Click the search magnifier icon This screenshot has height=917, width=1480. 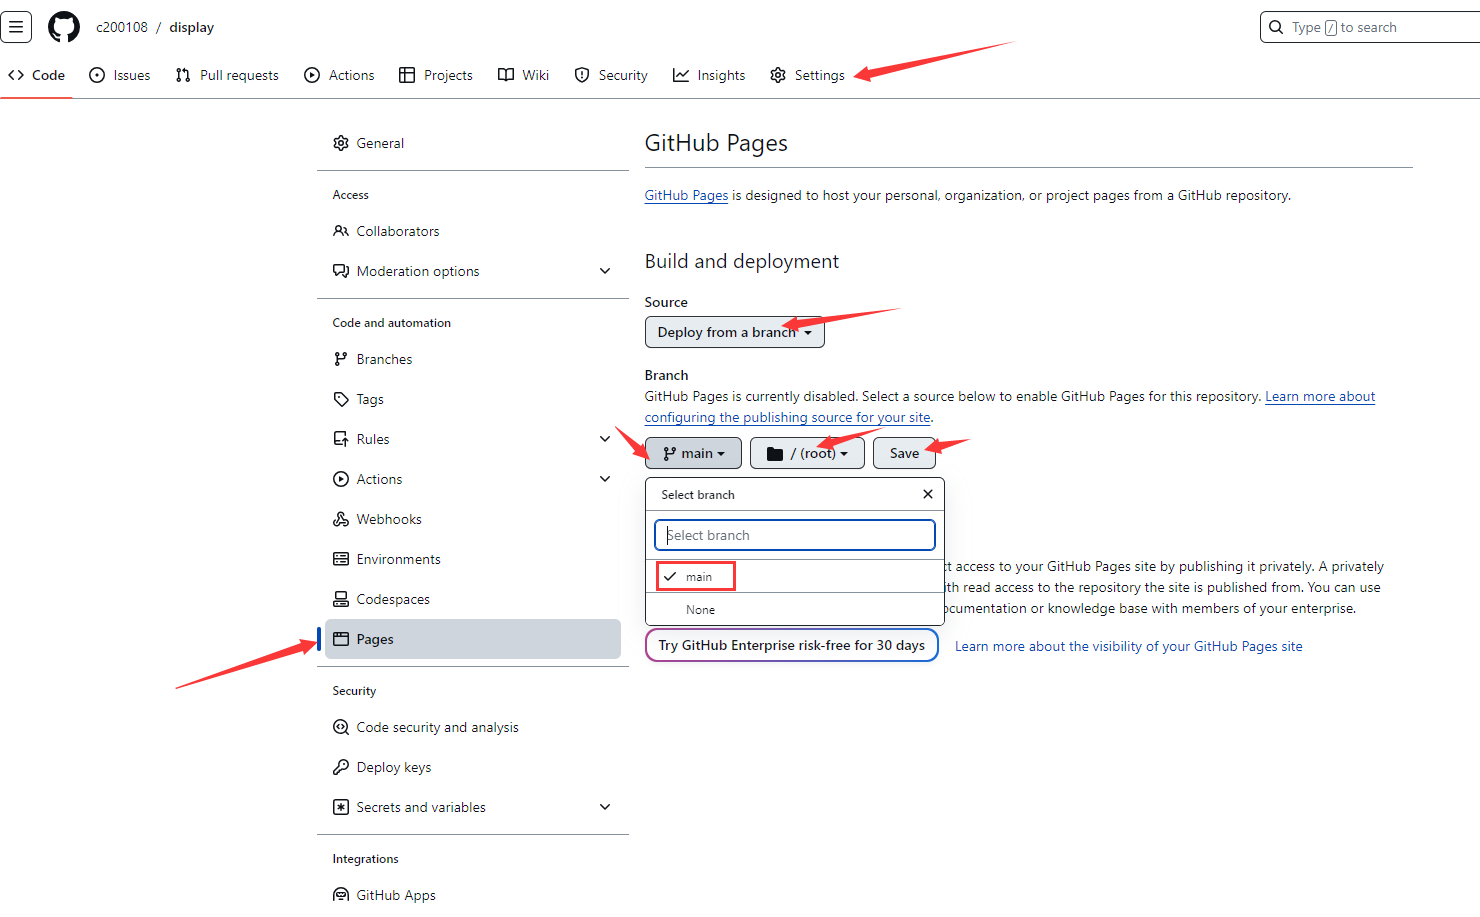coord(1276,27)
